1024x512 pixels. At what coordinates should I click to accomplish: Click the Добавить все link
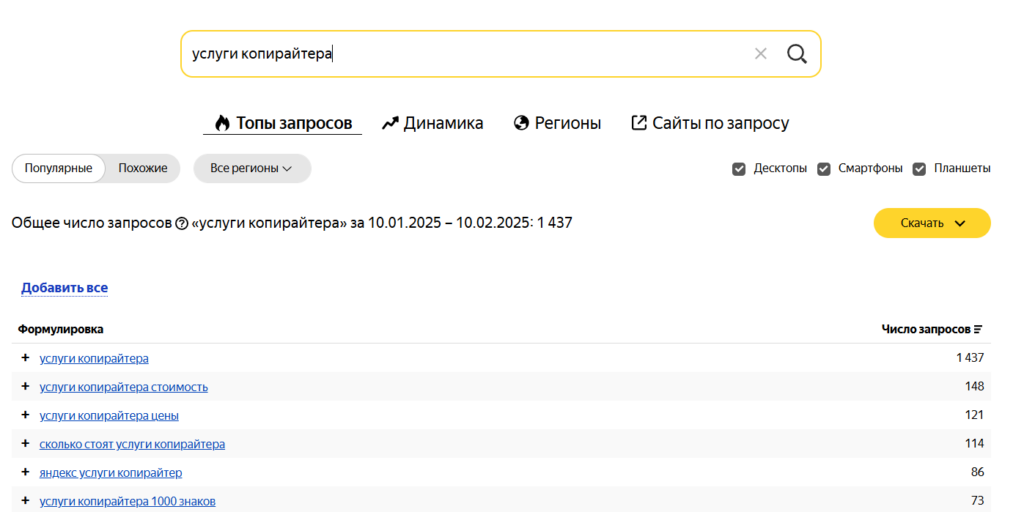point(65,288)
